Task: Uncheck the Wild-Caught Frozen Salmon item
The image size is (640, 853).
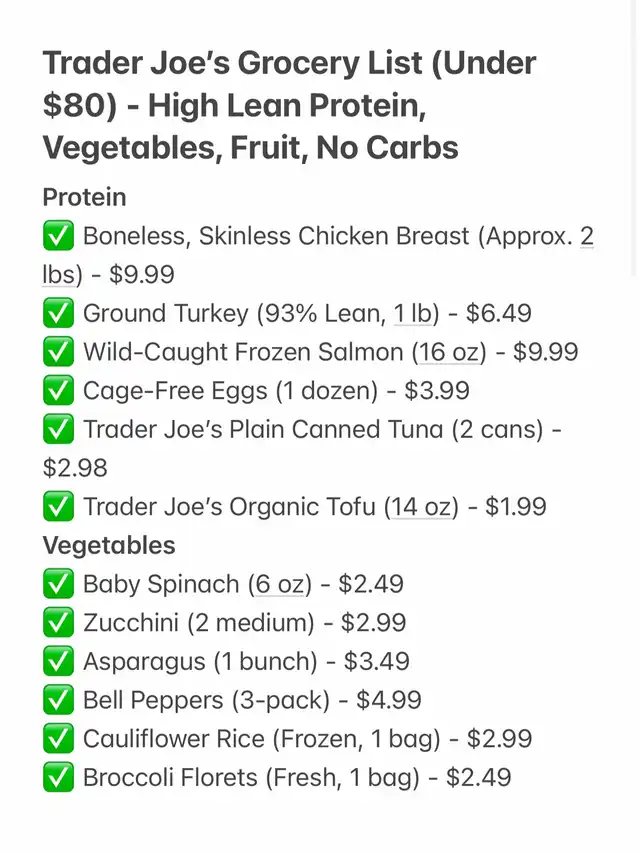Action: tap(57, 352)
